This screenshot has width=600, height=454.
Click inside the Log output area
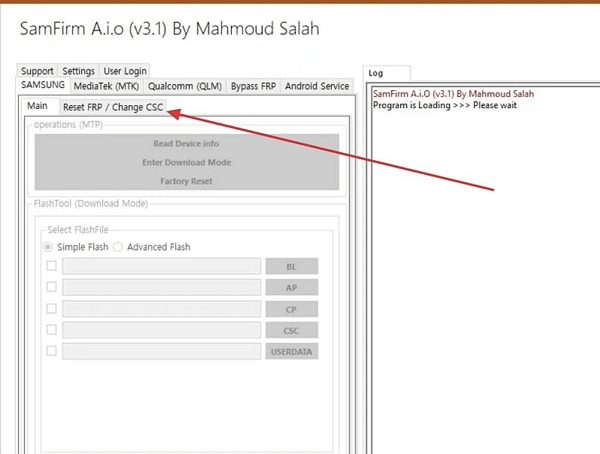[x=480, y=280]
